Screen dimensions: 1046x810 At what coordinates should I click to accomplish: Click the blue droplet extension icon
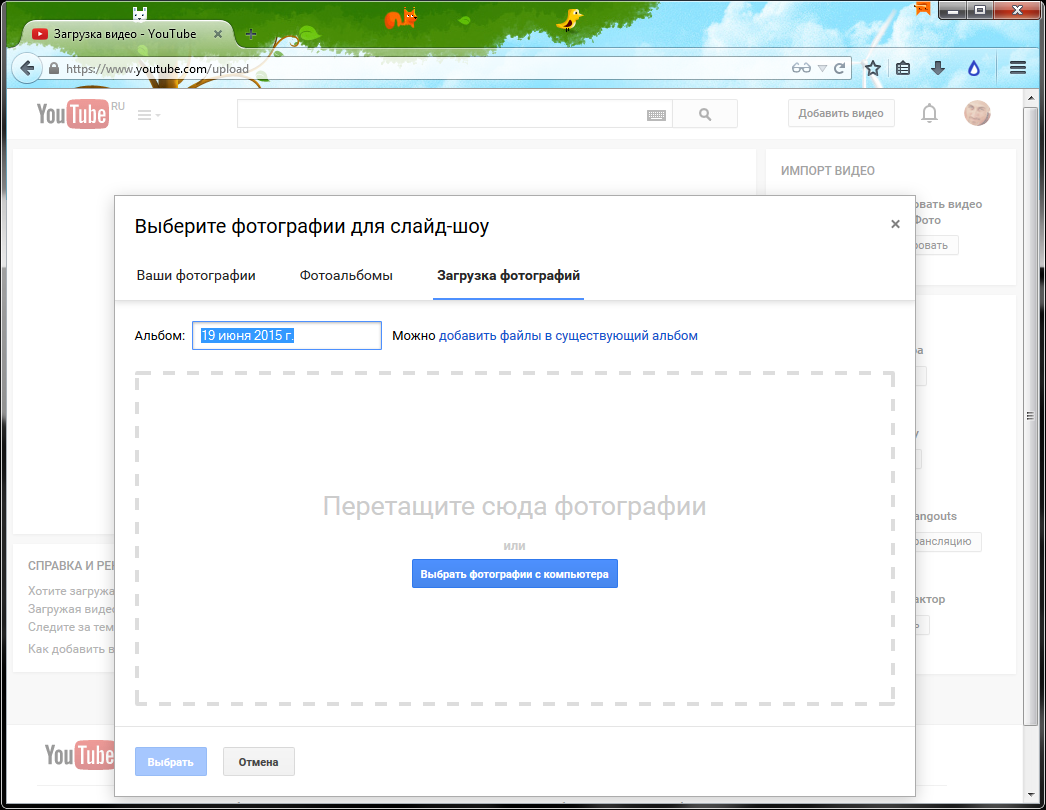(974, 68)
